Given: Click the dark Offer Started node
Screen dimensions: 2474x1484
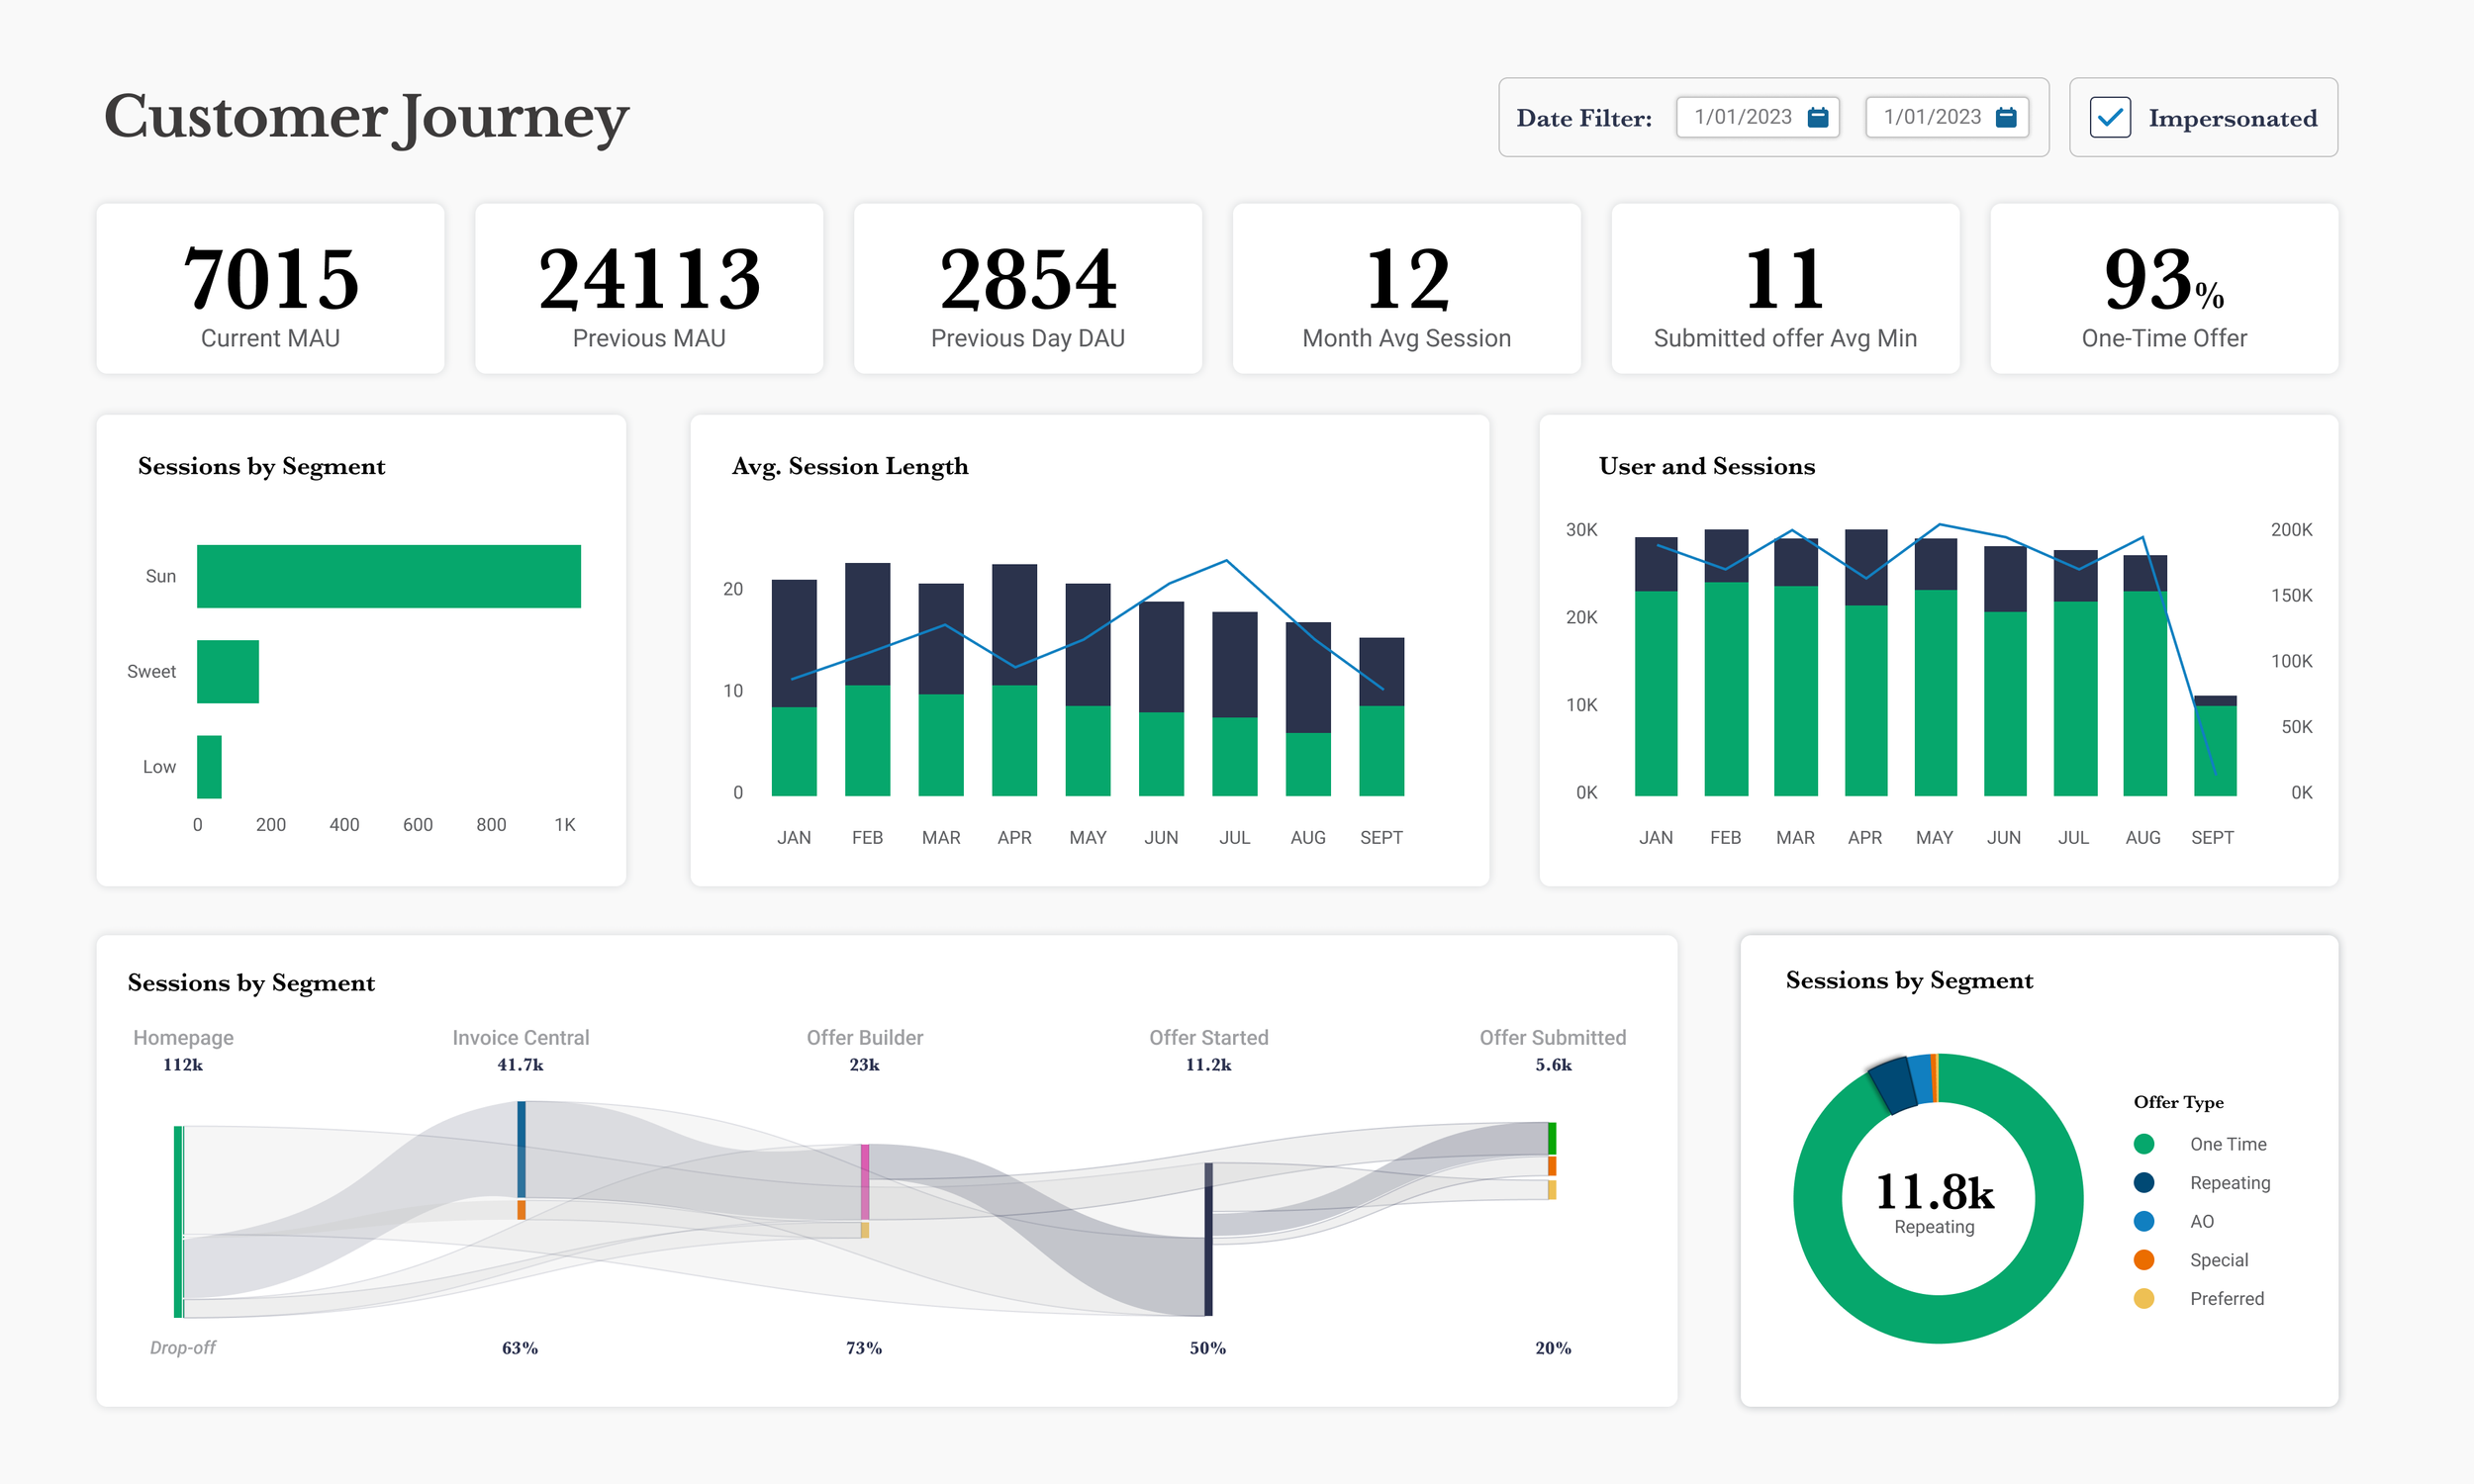Looking at the screenshot, I should tap(1208, 1238).
